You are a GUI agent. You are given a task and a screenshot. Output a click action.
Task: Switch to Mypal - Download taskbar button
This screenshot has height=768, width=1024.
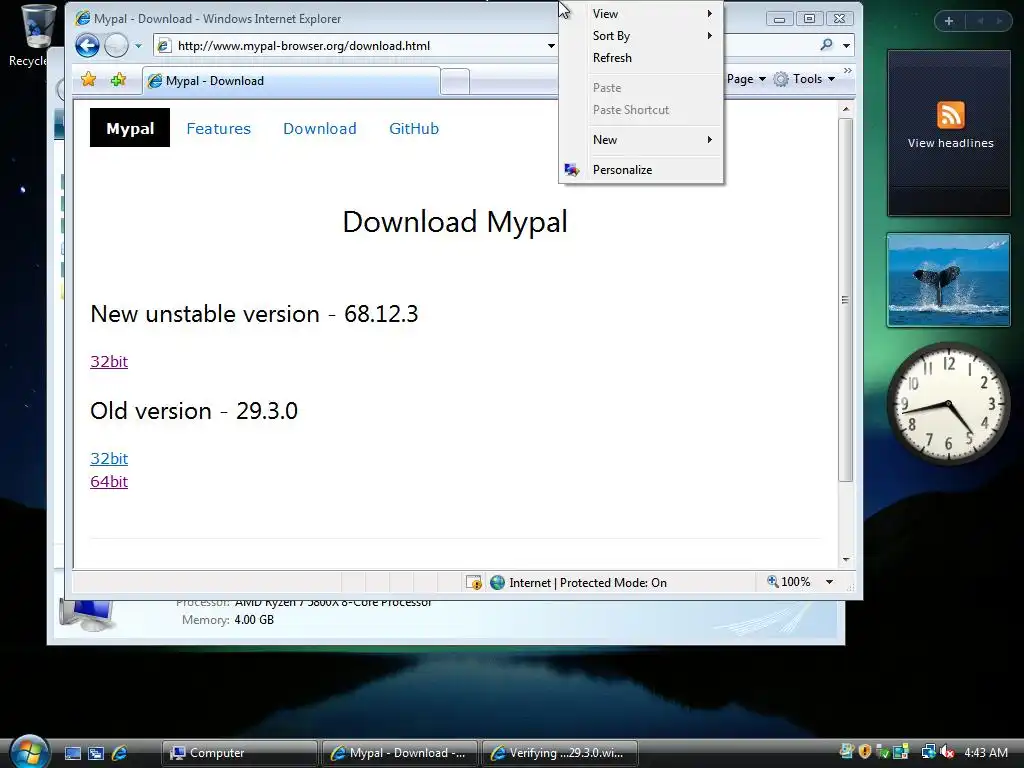point(400,753)
